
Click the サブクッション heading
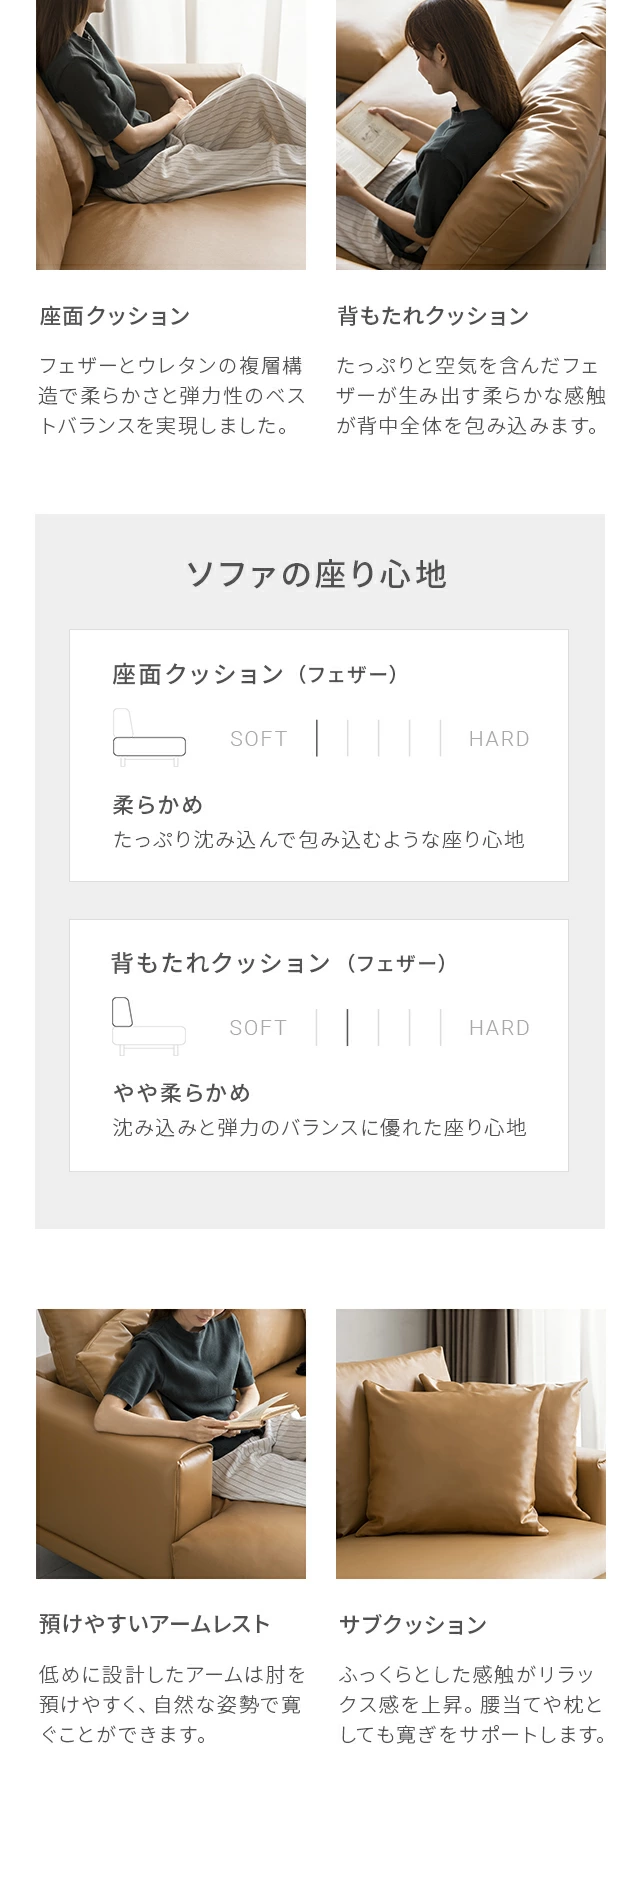point(413,1624)
